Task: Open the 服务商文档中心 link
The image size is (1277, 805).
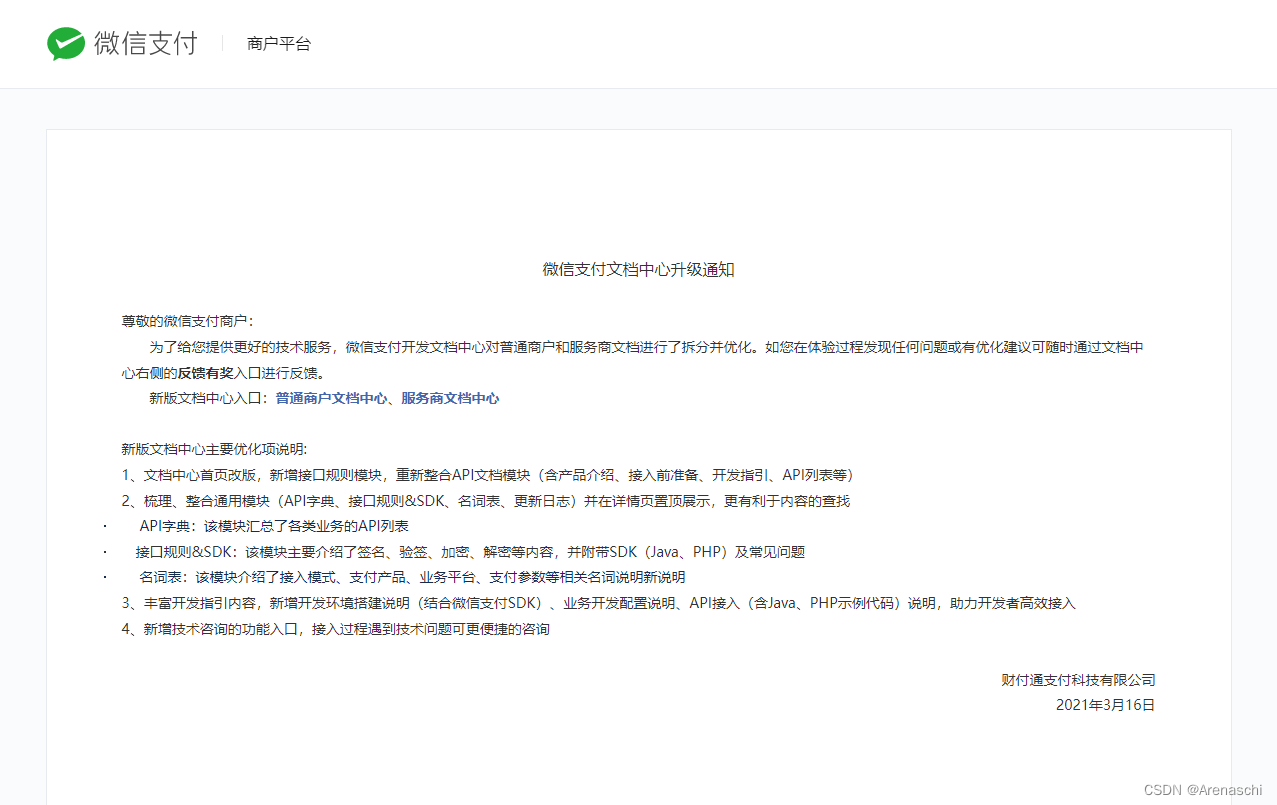Action: click(x=451, y=398)
